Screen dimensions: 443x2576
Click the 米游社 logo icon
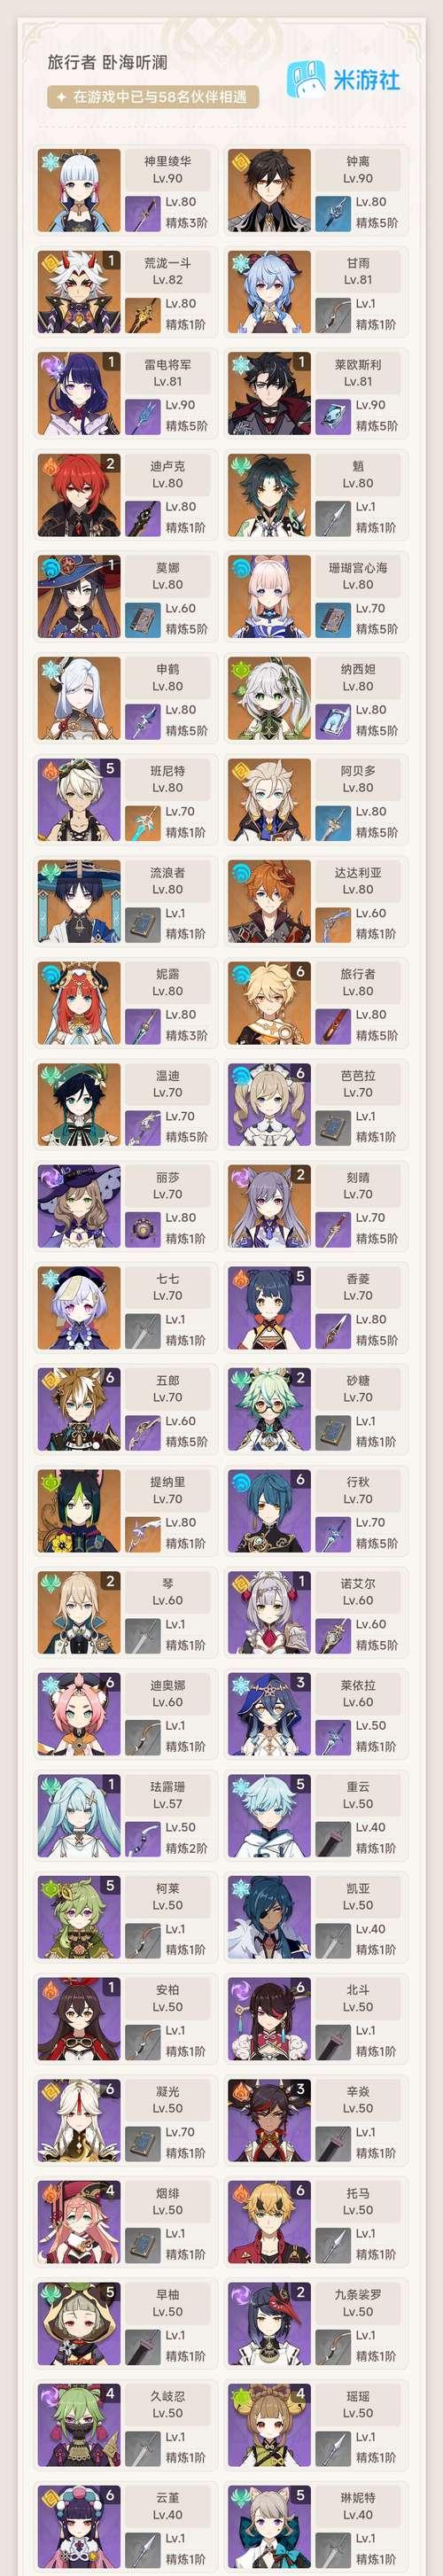click(x=307, y=77)
